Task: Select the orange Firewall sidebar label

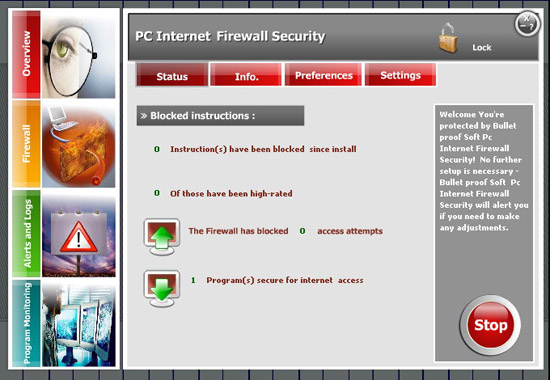Action: 26,144
